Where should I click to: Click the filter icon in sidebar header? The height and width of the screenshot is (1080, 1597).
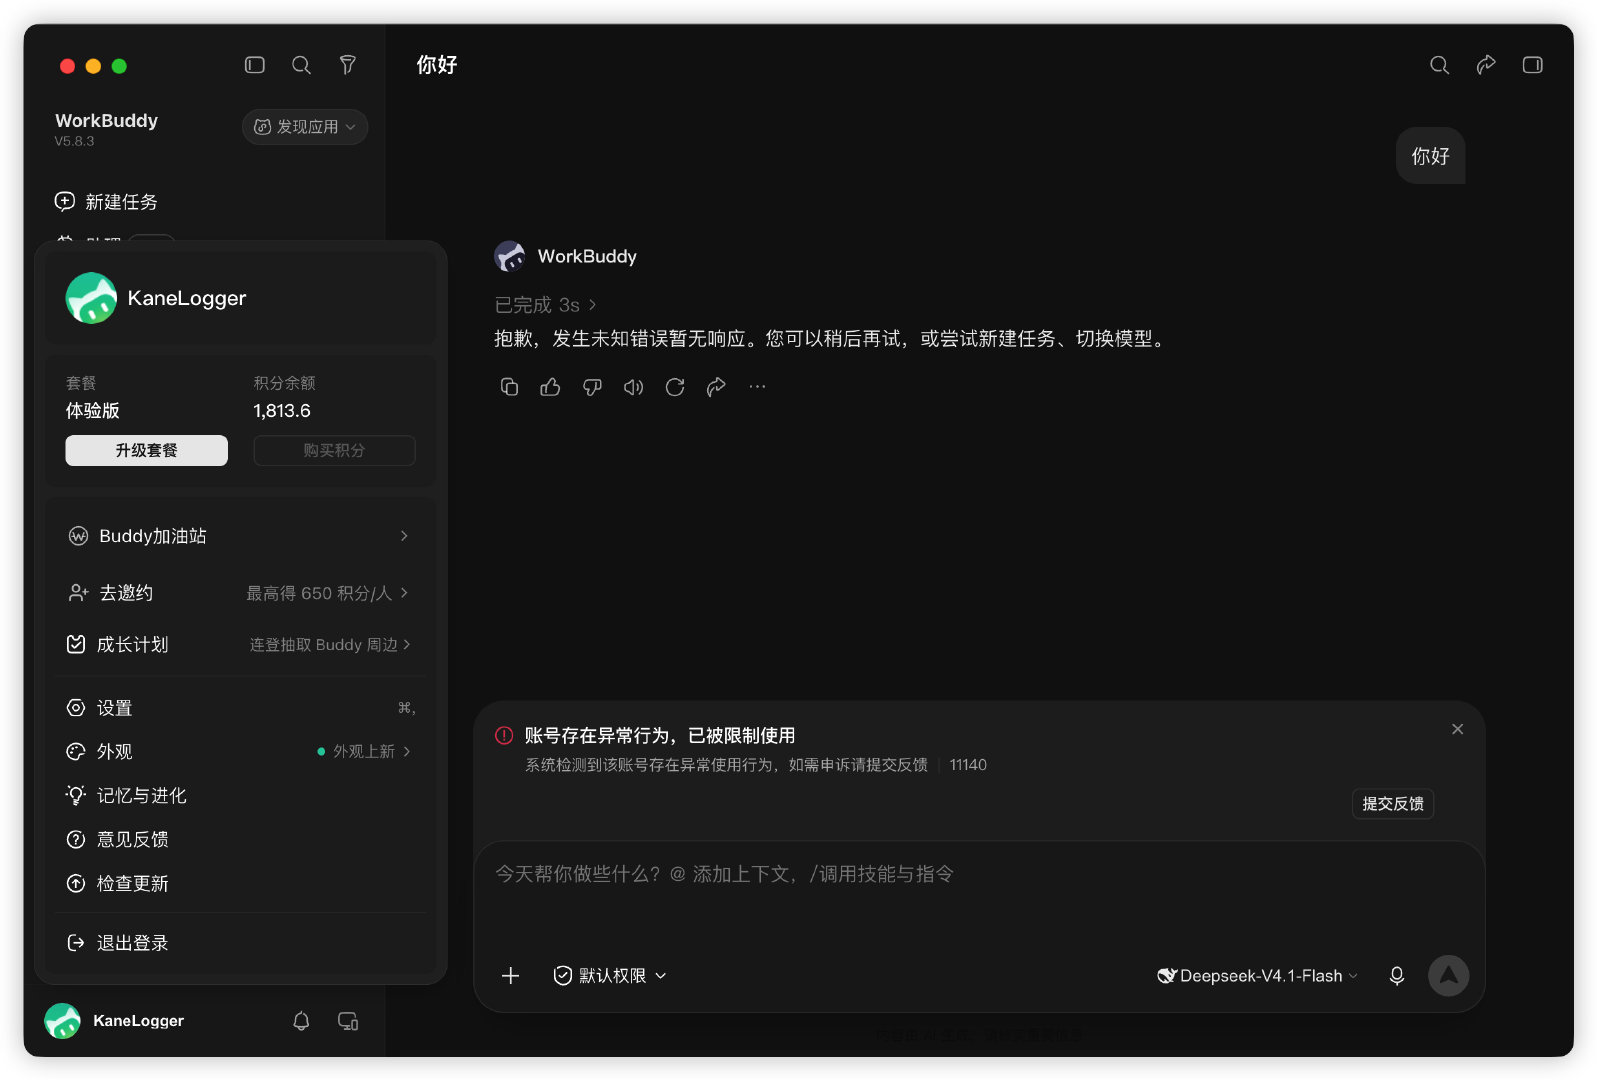pos(348,65)
